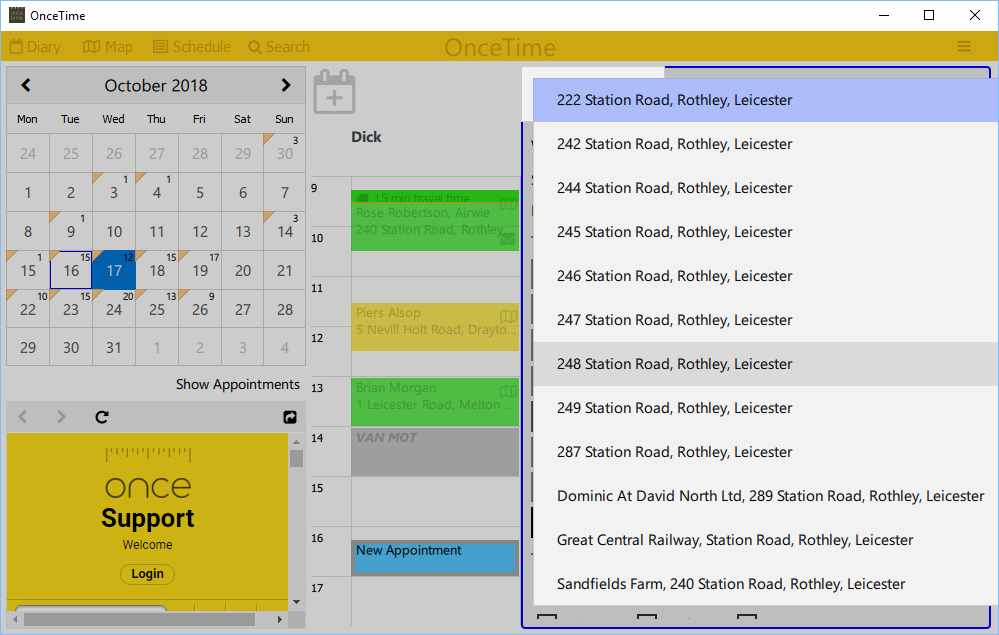Select October 16 in the calendar
The height and width of the screenshot is (635, 999).
click(71, 270)
